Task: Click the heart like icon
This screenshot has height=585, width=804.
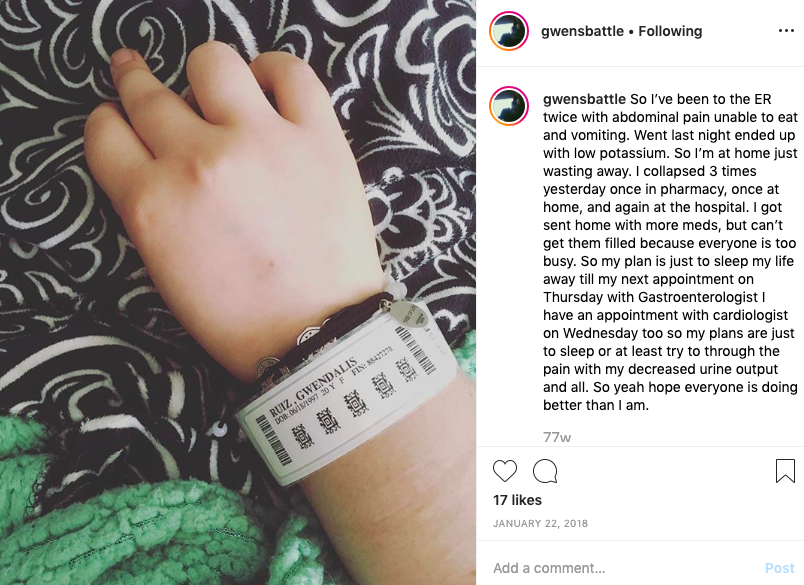Action: [505, 471]
